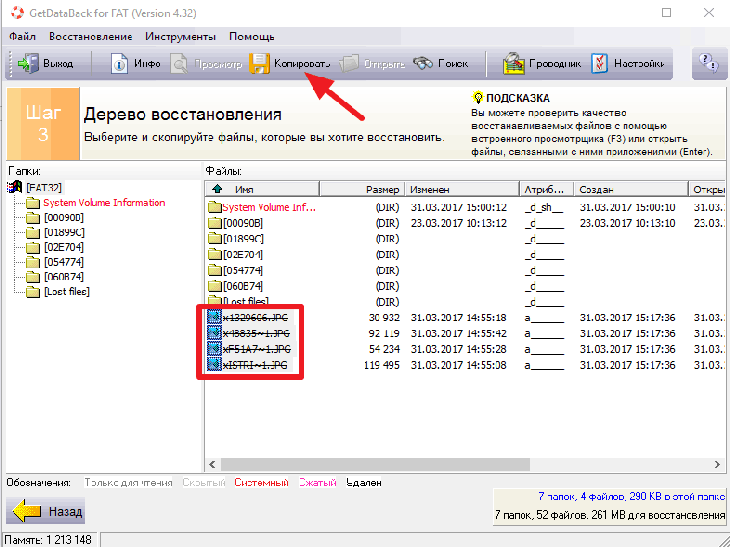Click System Volume Inf... folder icon in files

click(215, 207)
